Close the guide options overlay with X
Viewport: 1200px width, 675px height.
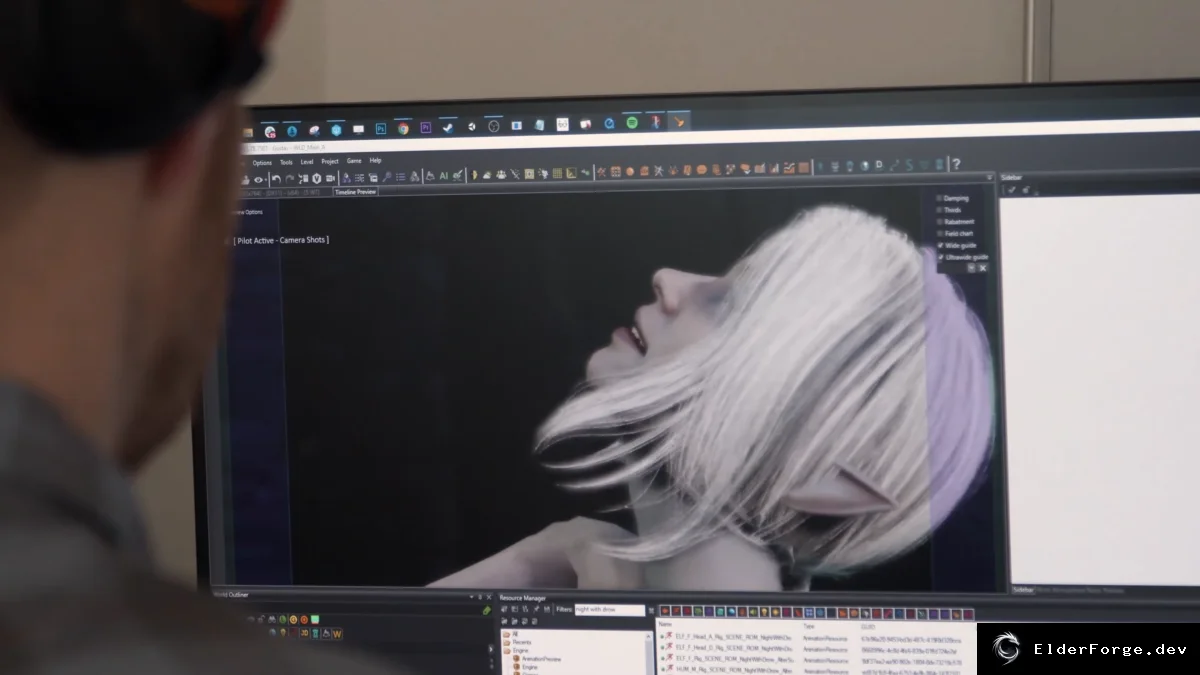(983, 268)
